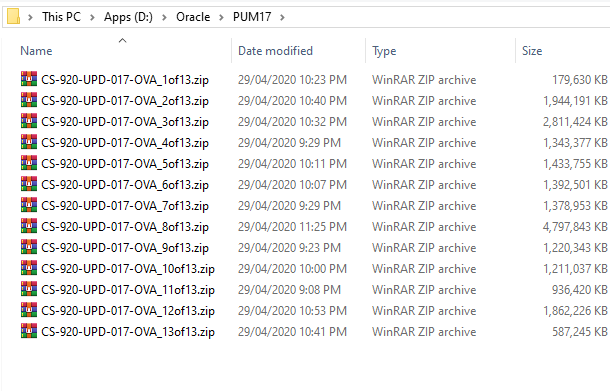Click the date 29/04/2020 10:40 PM
Screen dimensions: 610x391
[292, 101]
